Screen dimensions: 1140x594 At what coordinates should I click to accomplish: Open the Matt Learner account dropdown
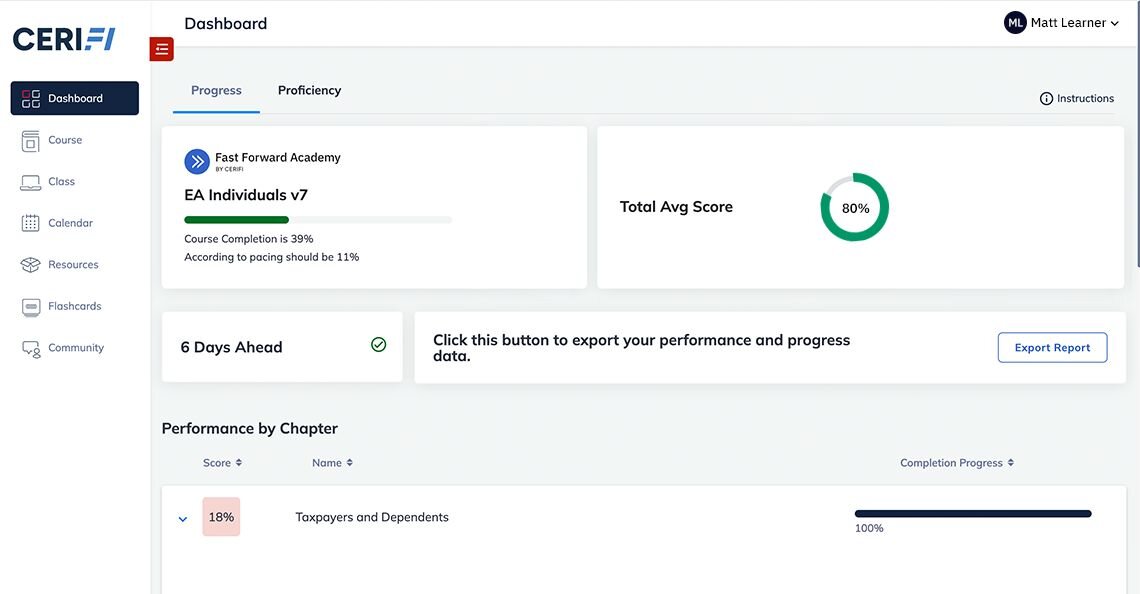tap(1061, 23)
